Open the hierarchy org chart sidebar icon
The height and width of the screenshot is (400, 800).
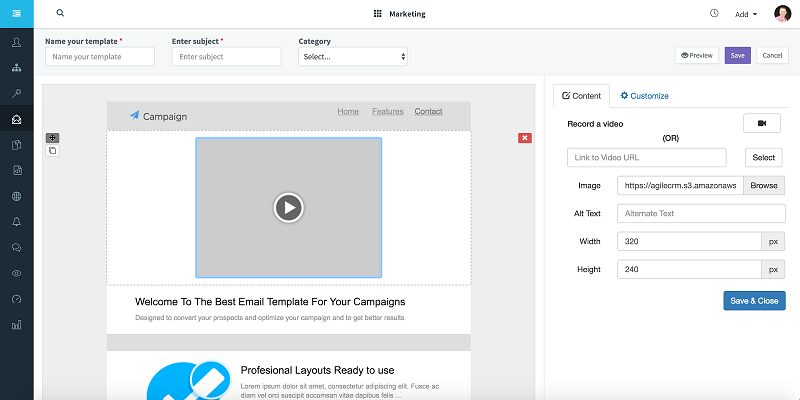click(16, 67)
